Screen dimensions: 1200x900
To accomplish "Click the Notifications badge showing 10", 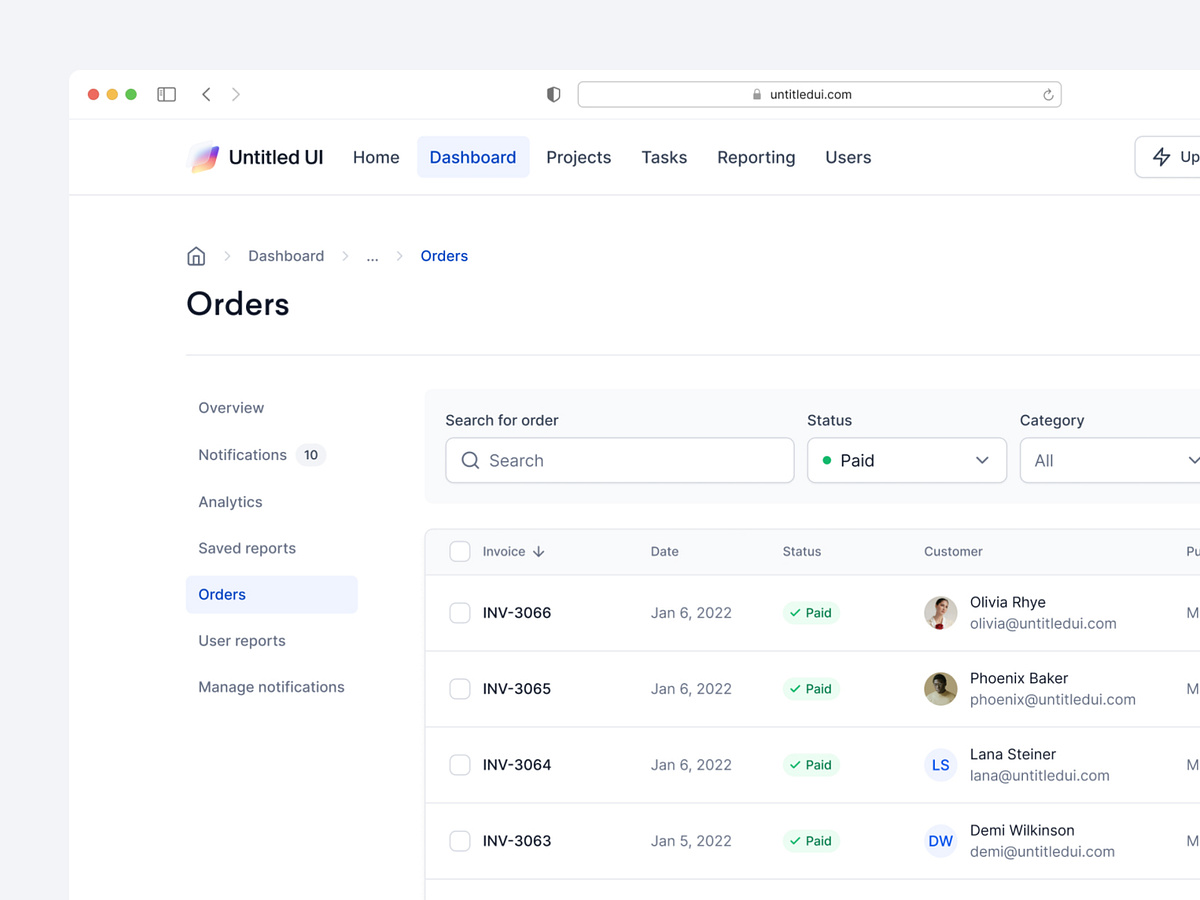I will [x=311, y=455].
